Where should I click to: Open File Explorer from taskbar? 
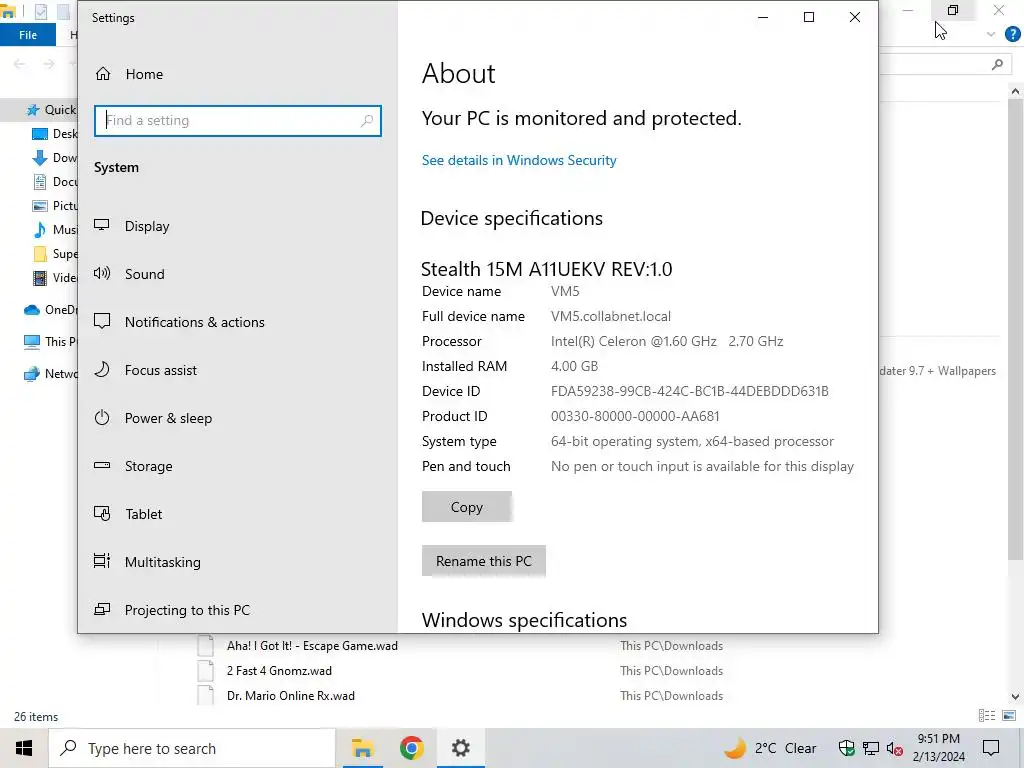click(x=362, y=748)
